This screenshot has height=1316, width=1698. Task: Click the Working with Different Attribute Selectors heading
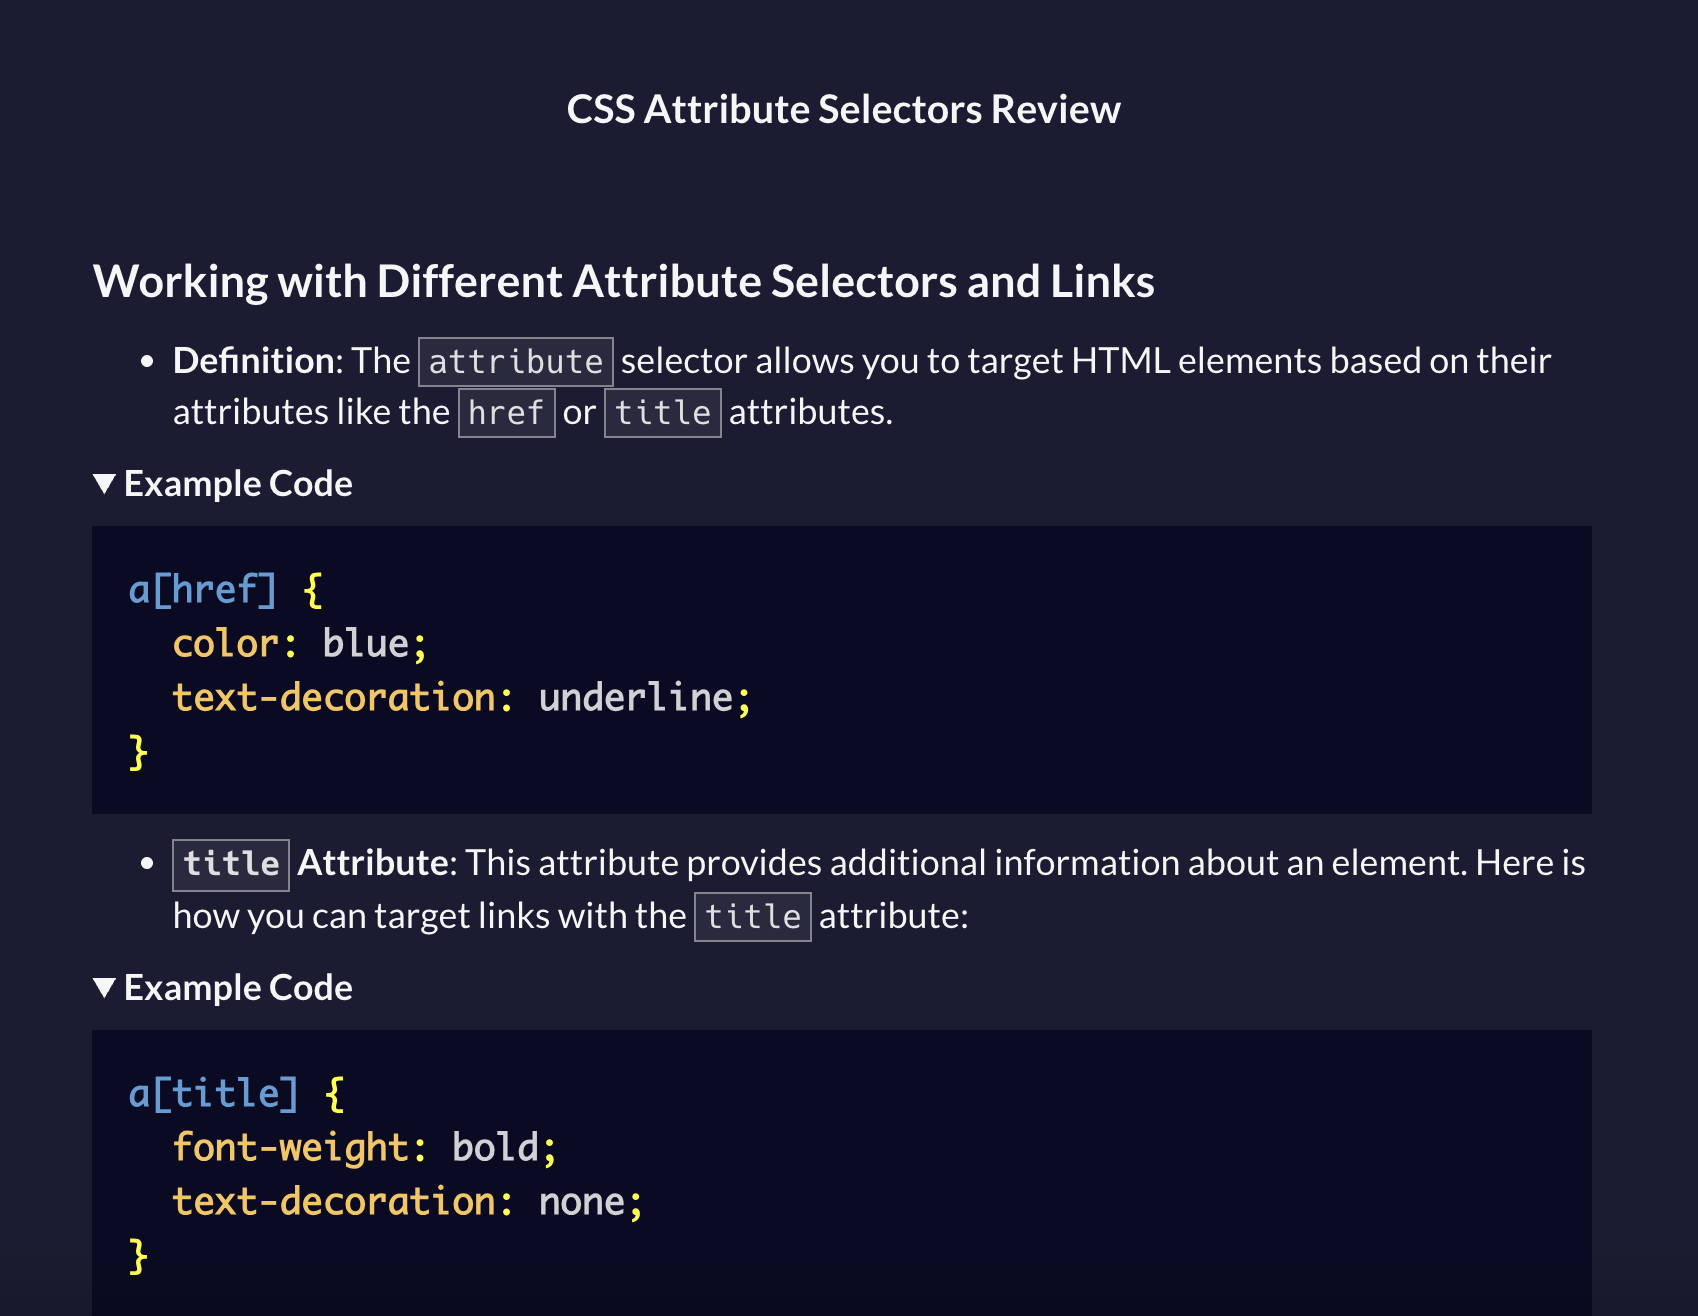coord(623,282)
